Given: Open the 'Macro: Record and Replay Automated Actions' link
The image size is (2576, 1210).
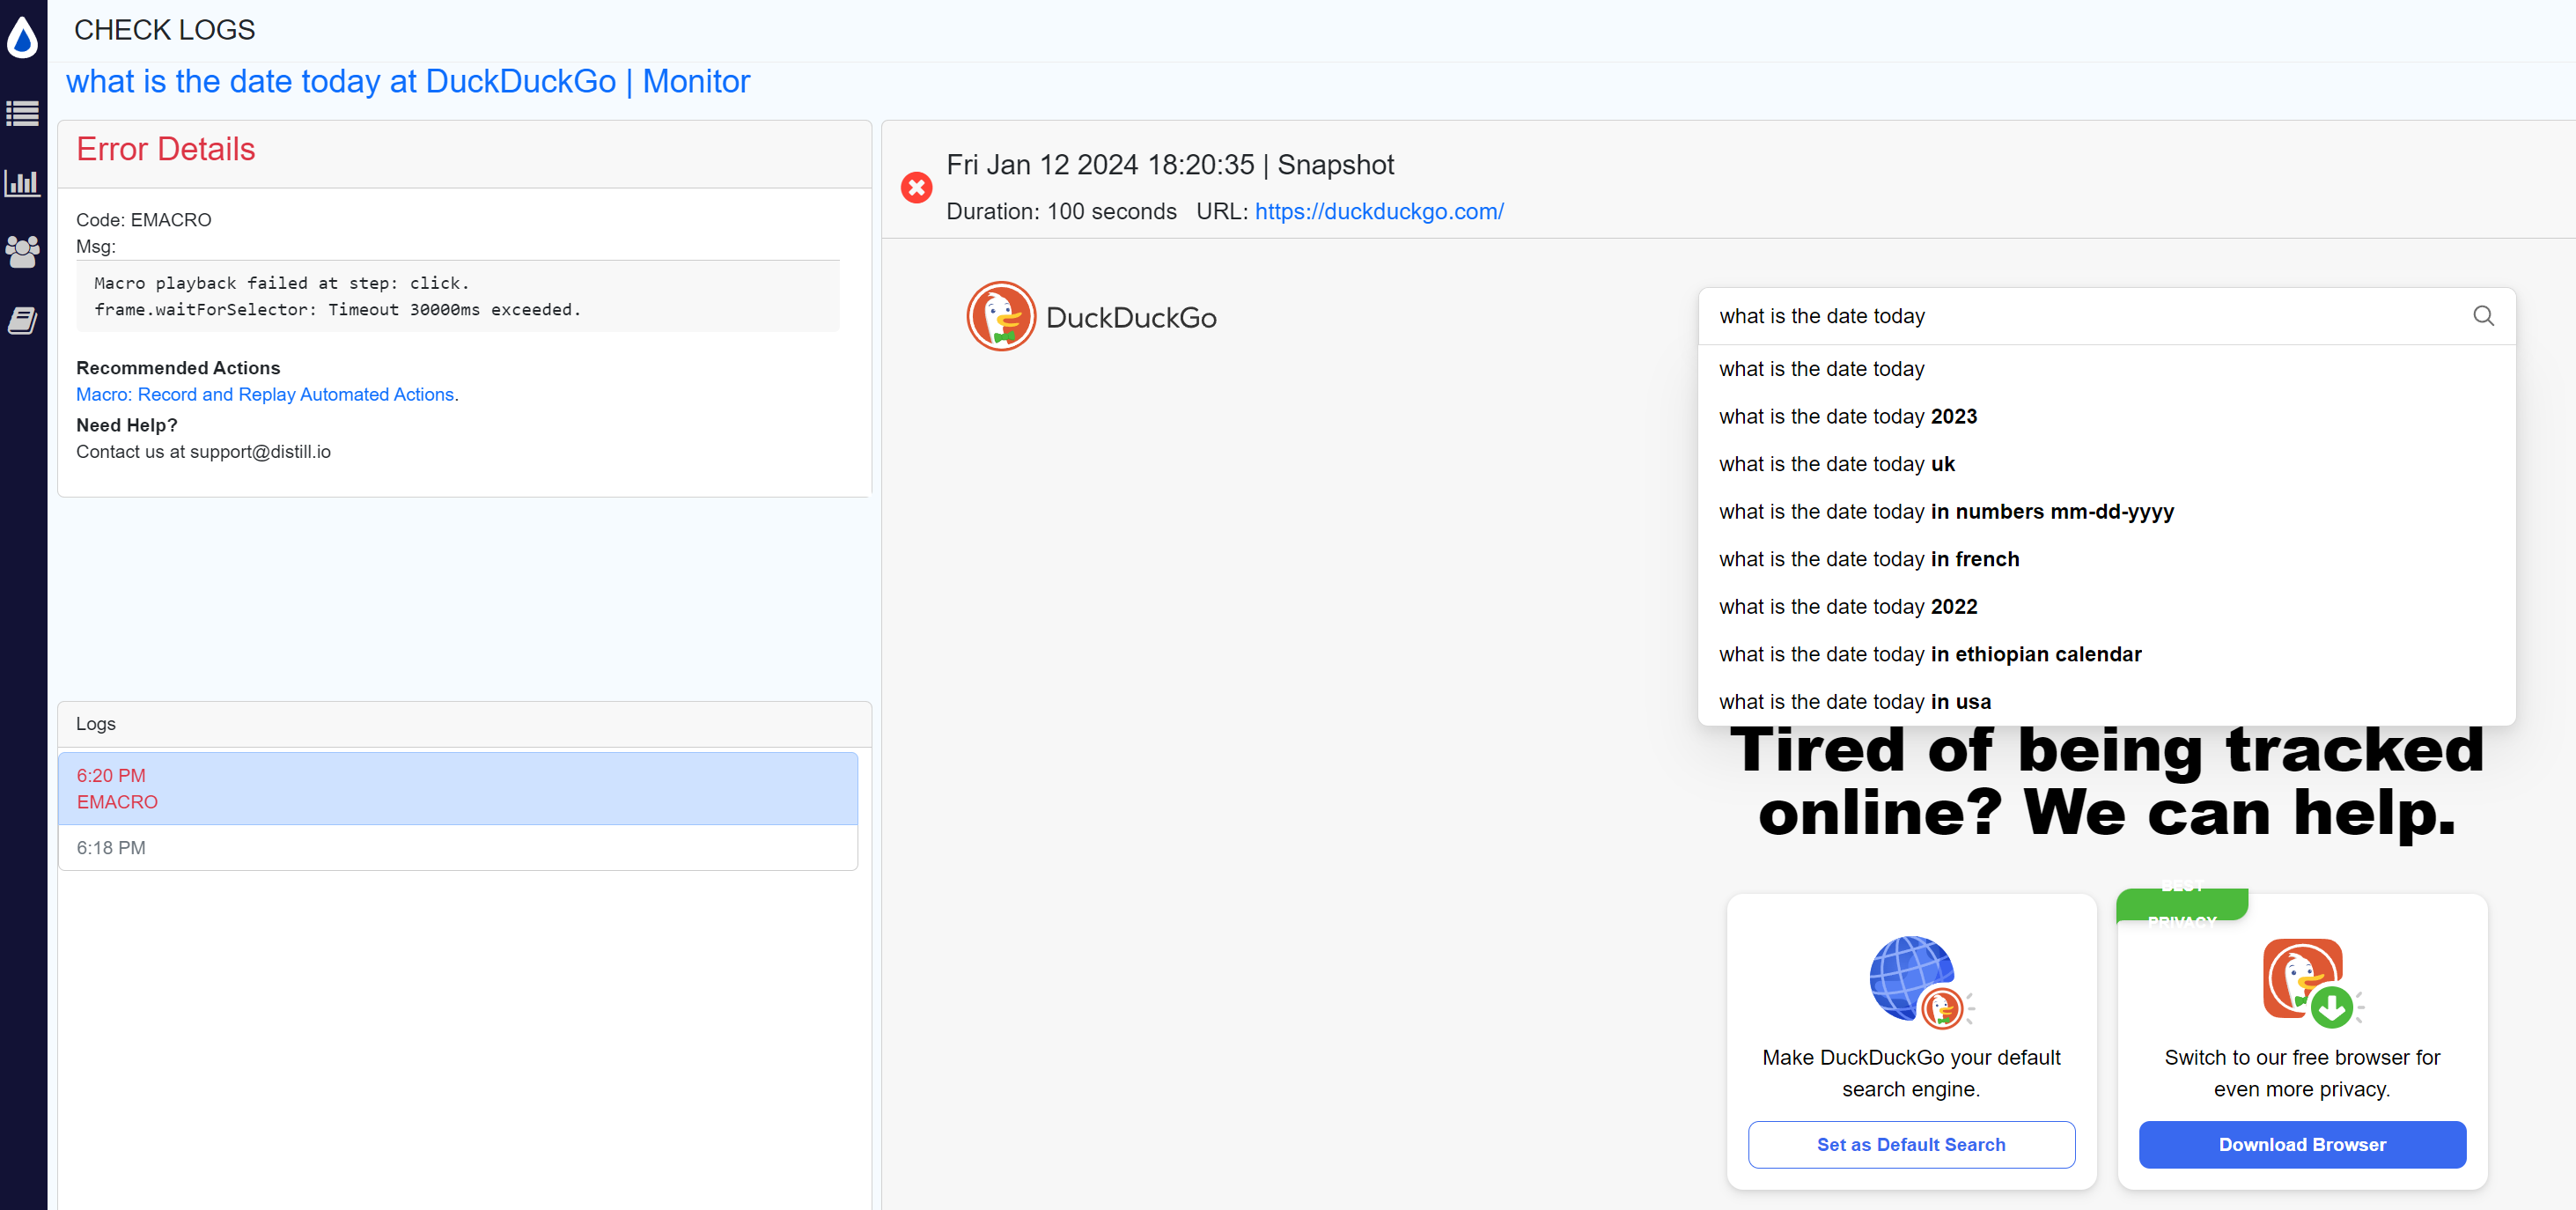Looking at the screenshot, I should coord(265,394).
